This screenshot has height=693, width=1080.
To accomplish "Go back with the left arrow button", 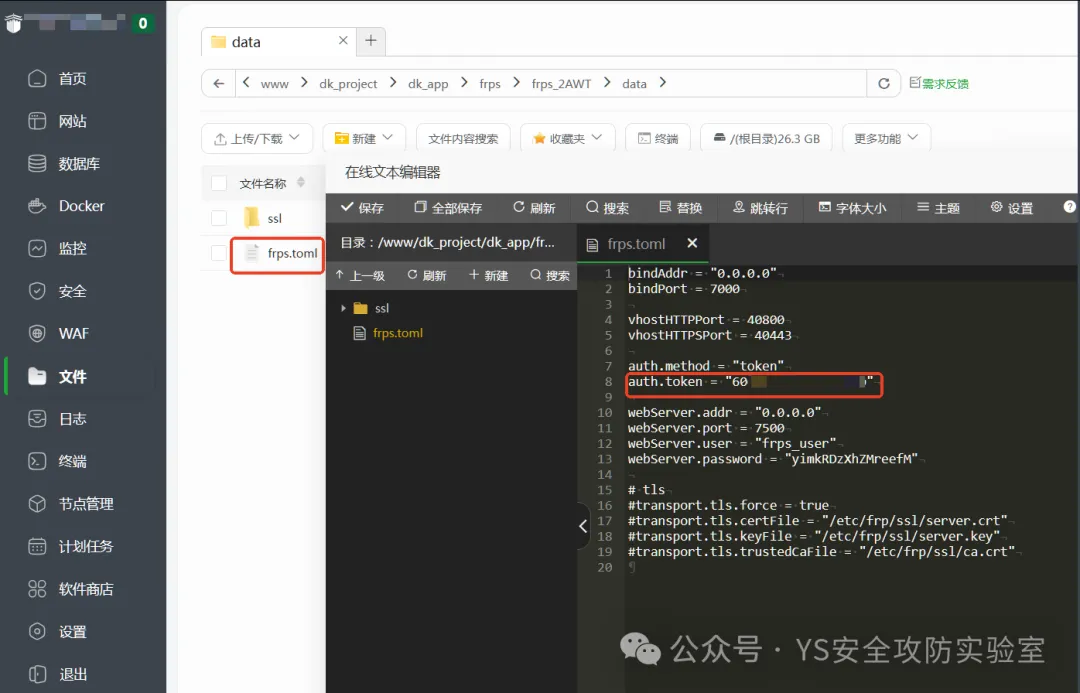I will tap(218, 83).
